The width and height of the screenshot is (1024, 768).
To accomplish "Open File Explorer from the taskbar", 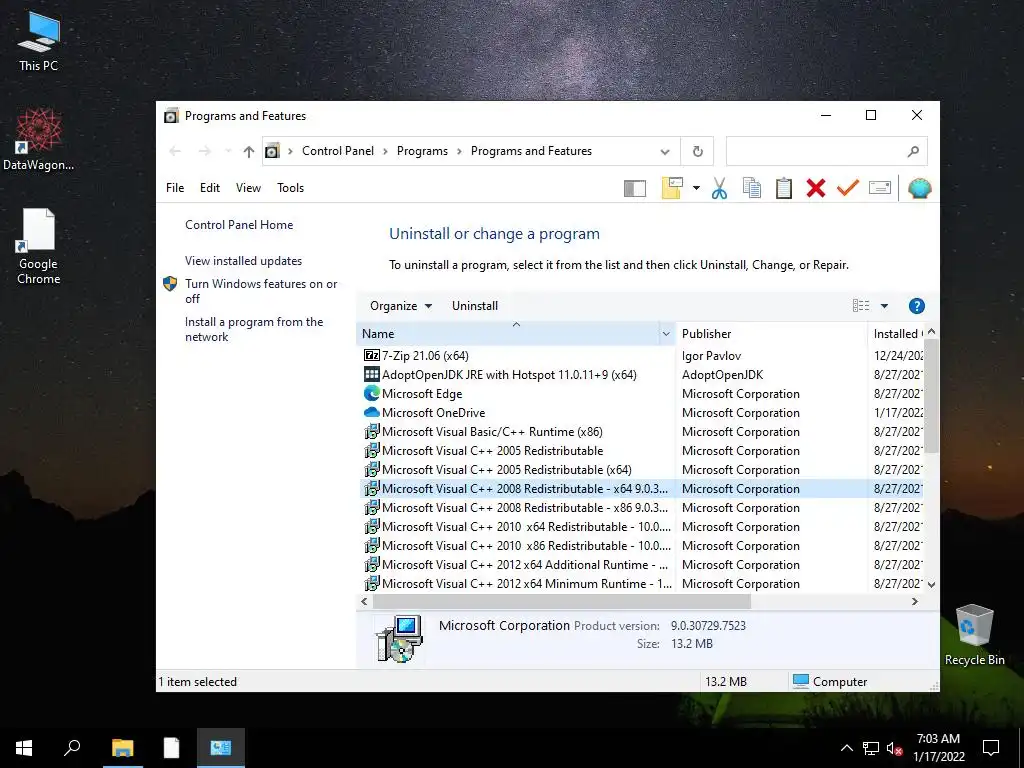I will 122,748.
